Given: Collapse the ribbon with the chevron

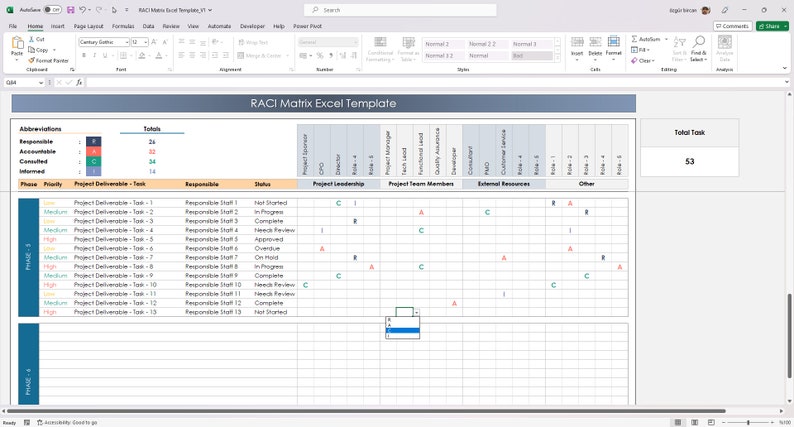Looking at the screenshot, I should tap(784, 68).
